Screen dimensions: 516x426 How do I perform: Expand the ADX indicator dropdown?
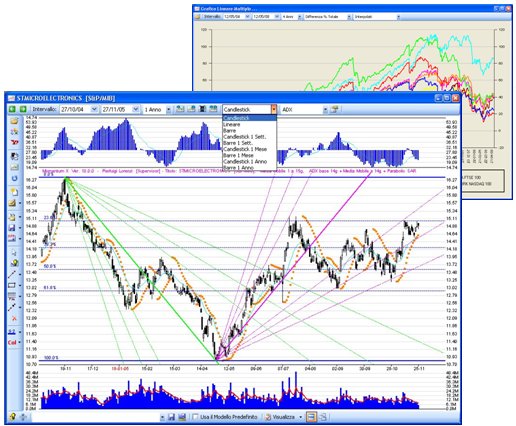tap(325, 110)
